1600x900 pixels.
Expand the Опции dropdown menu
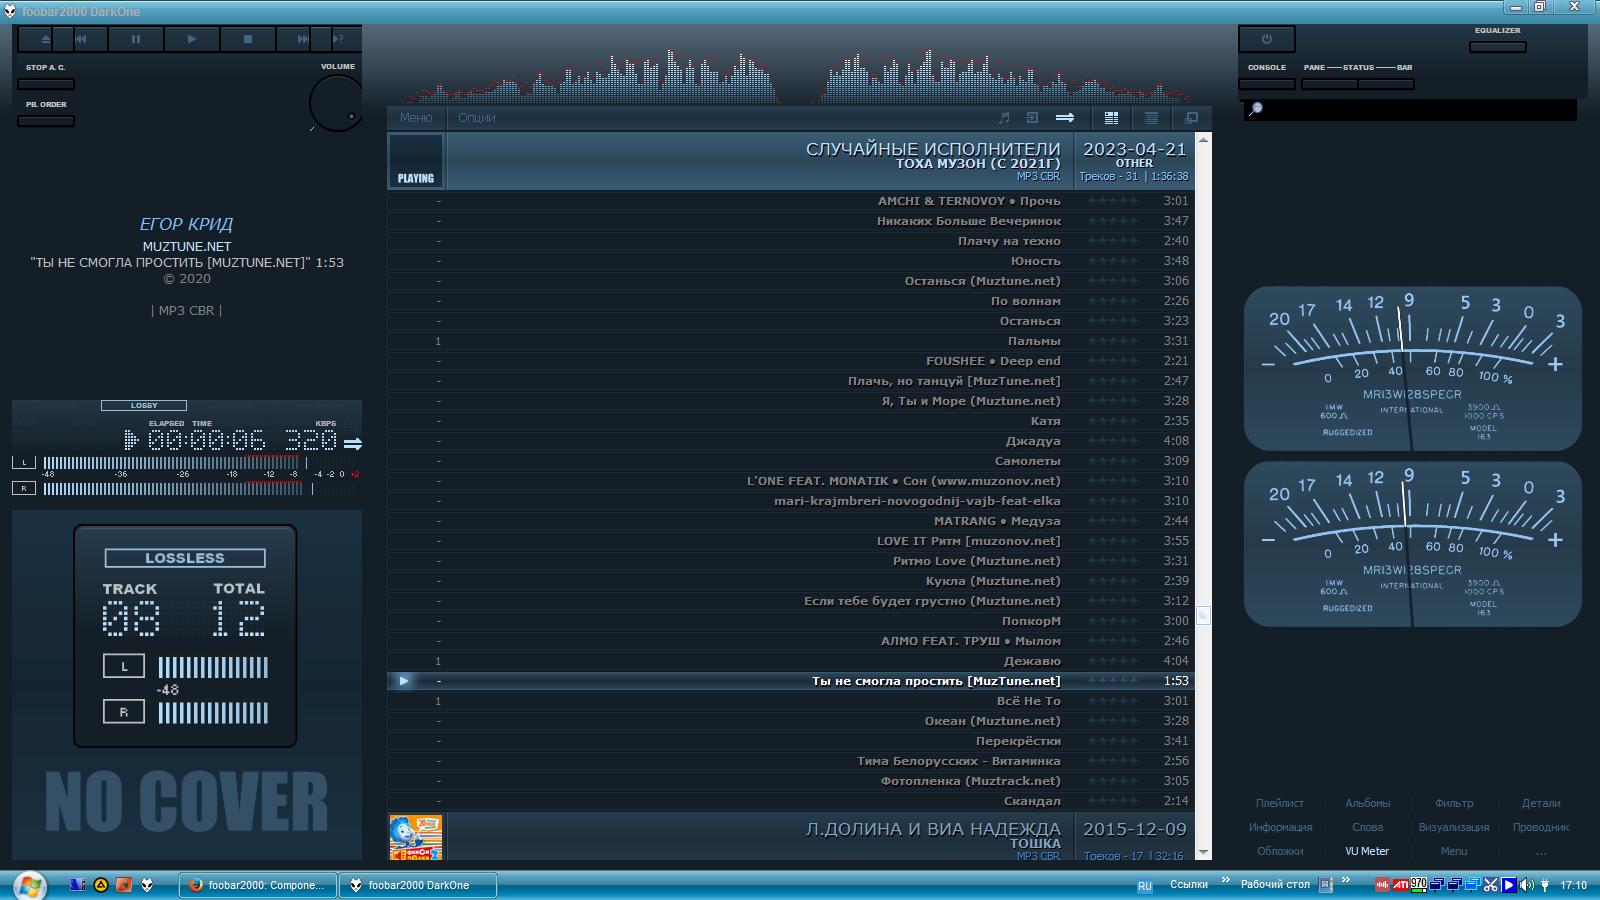click(477, 118)
